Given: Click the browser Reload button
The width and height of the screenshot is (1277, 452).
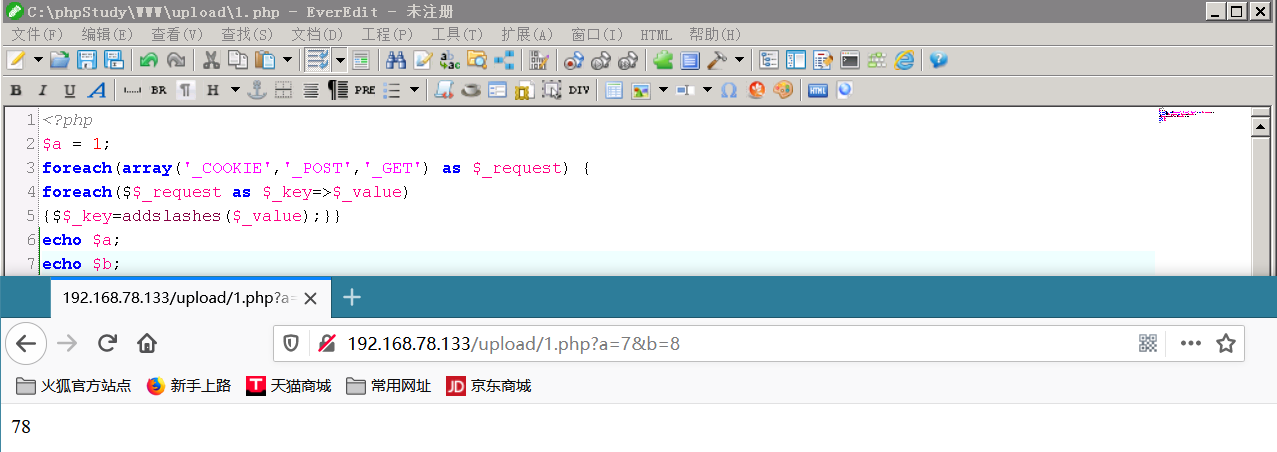Looking at the screenshot, I should (107, 344).
